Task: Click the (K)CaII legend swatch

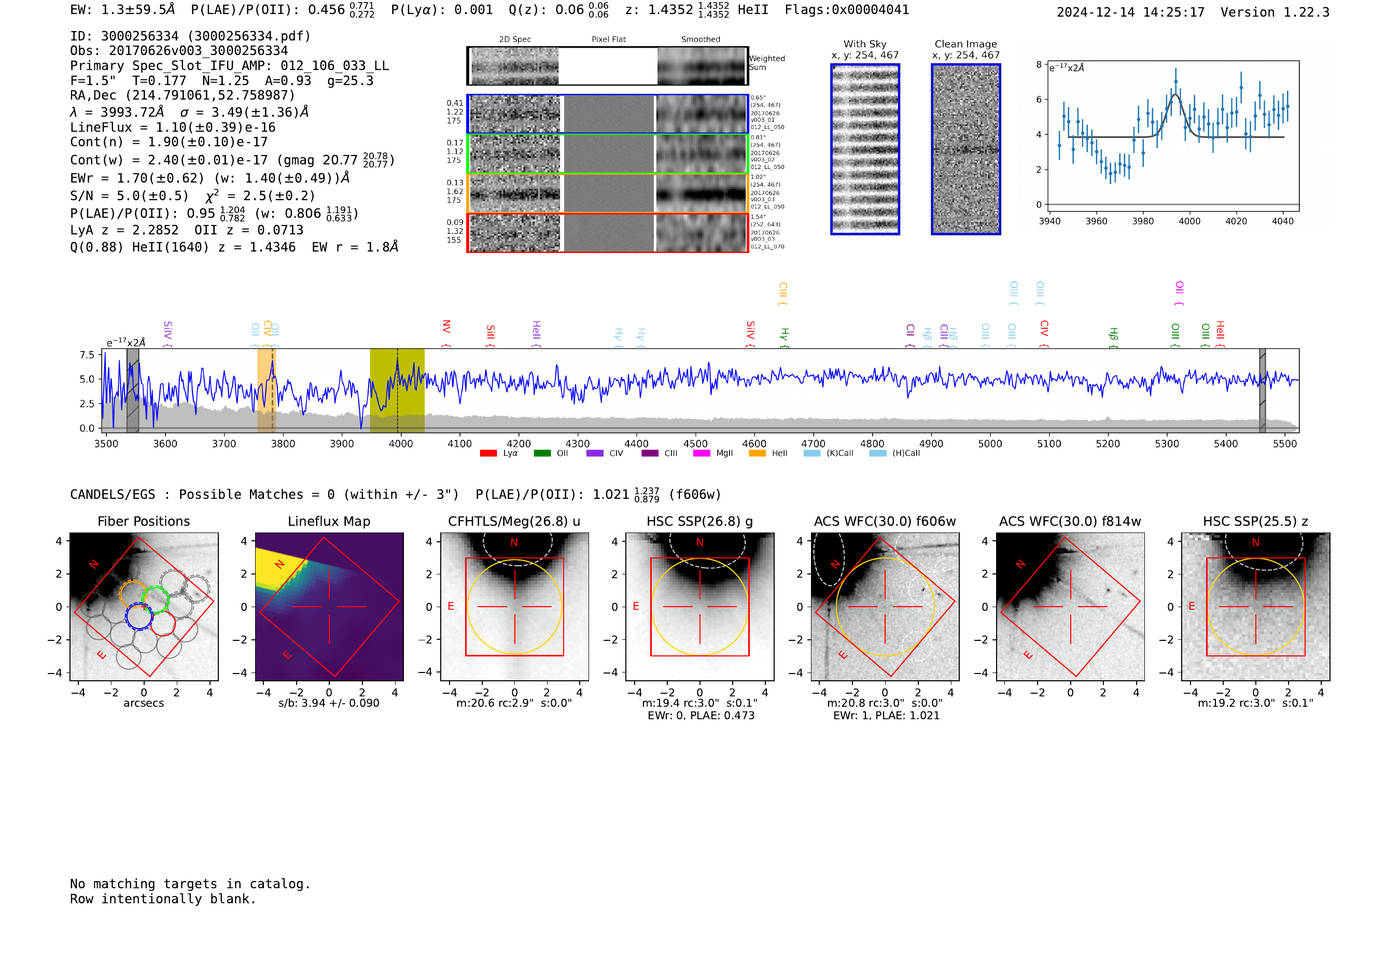Action: pos(811,453)
